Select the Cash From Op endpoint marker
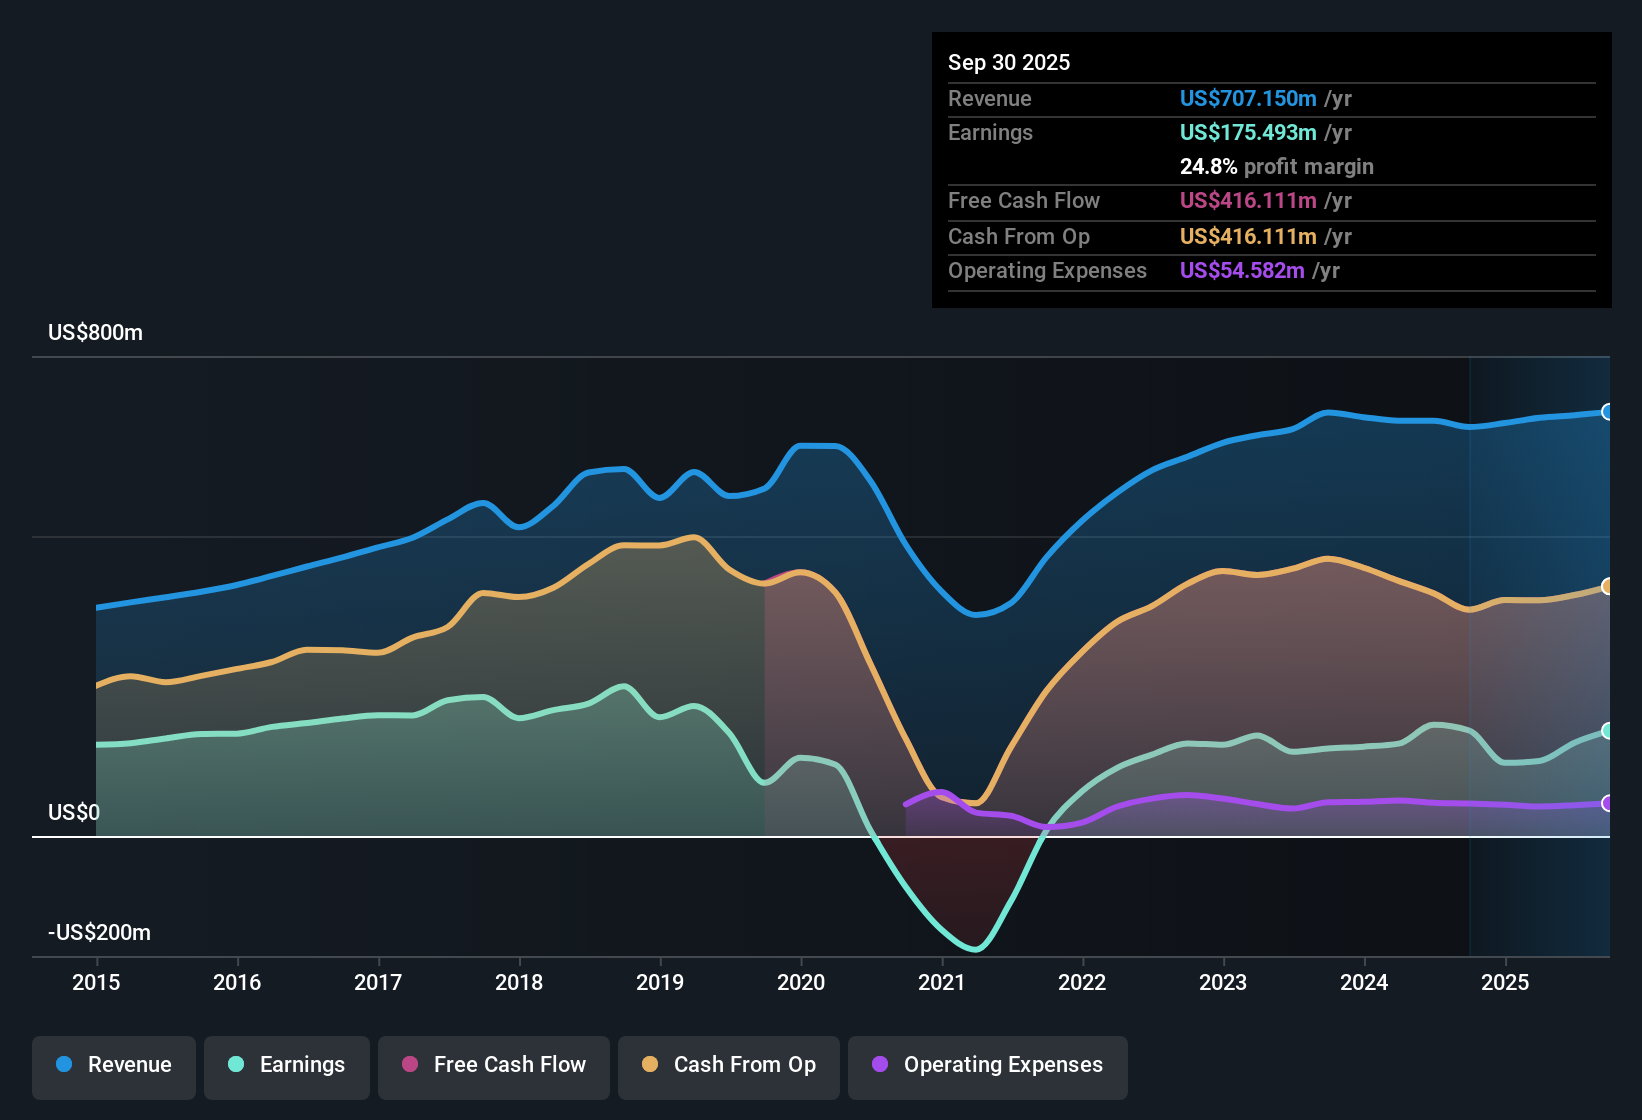Viewport: 1642px width, 1120px height. (x=1608, y=588)
